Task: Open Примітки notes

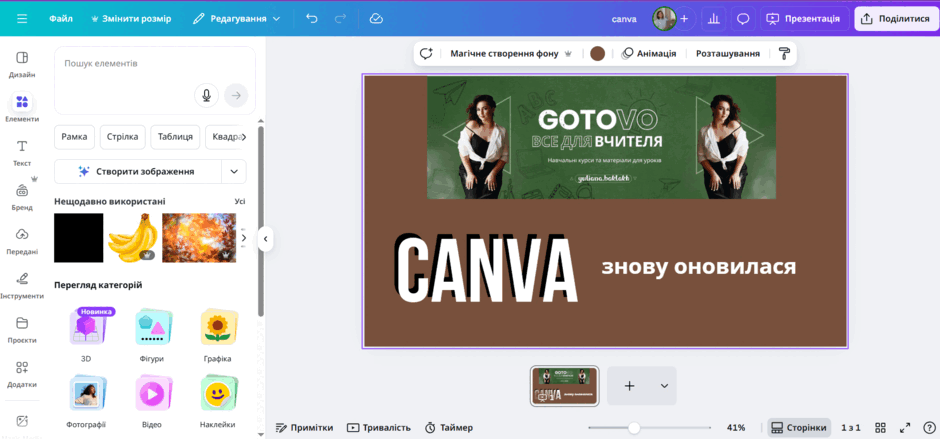Action: (x=304, y=428)
